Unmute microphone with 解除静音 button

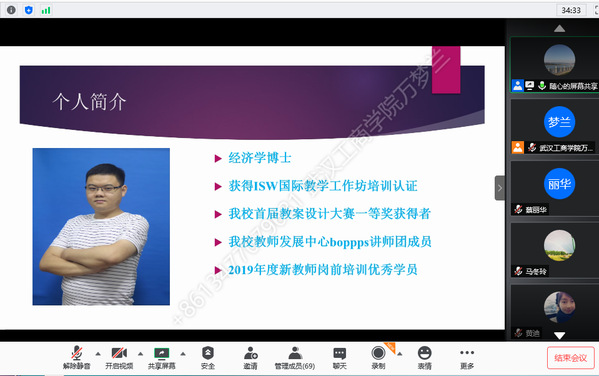coord(76,358)
